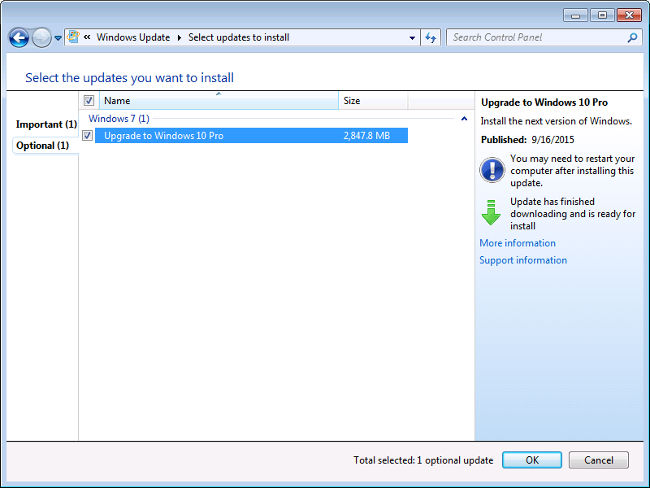Switch to the Important (1) tab
This screenshot has height=488, width=650.
[x=46, y=125]
